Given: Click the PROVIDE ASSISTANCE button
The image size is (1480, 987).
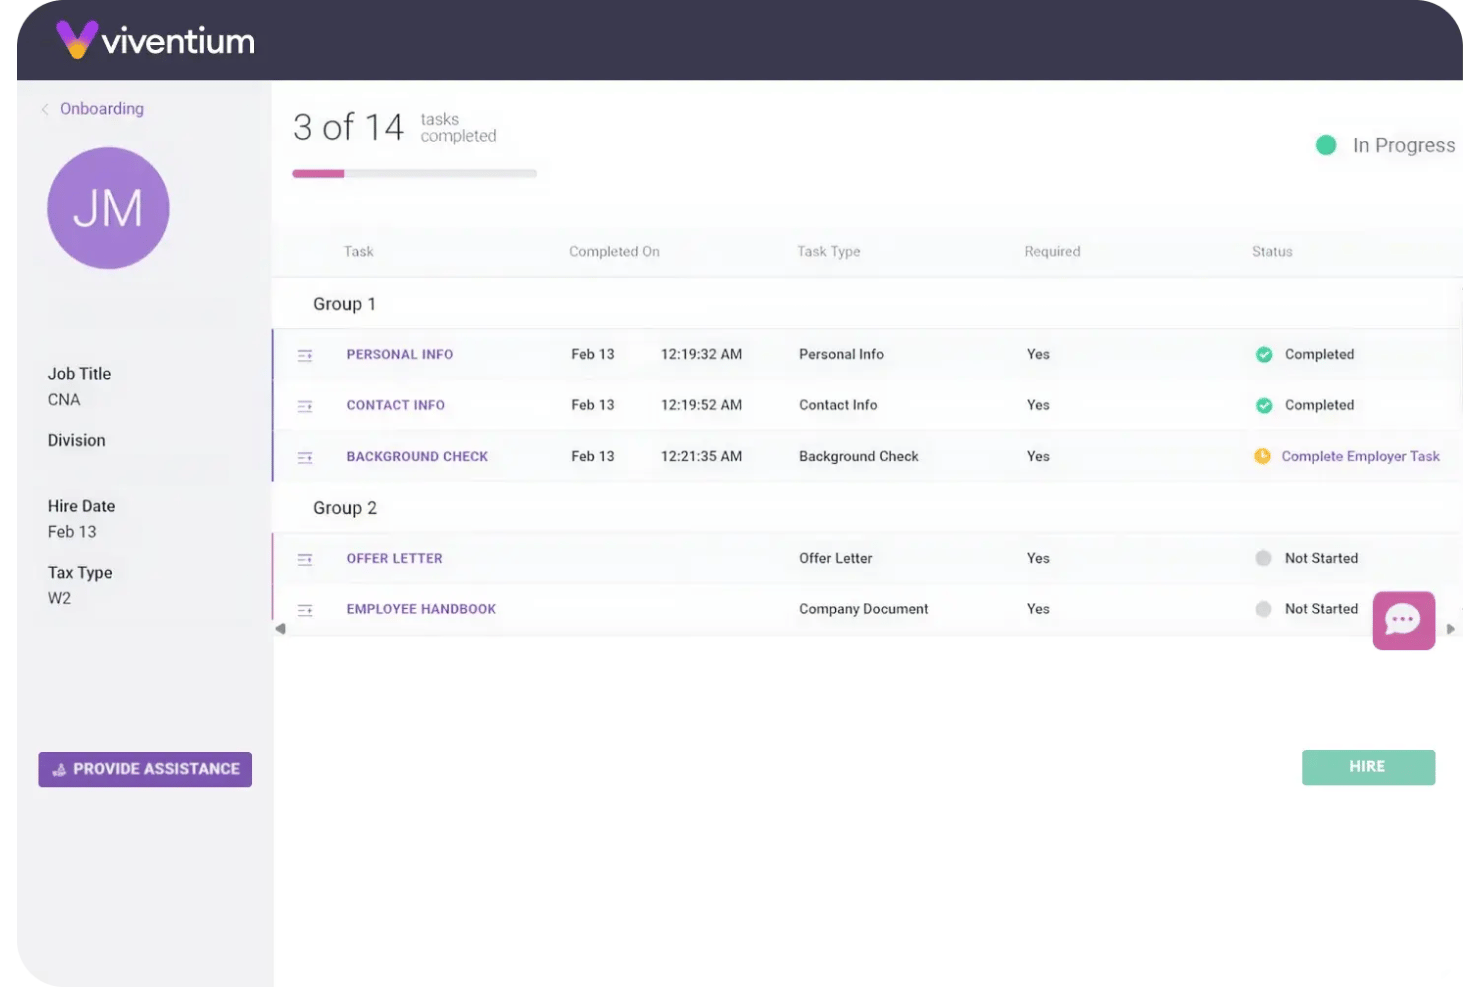Looking at the screenshot, I should (145, 769).
